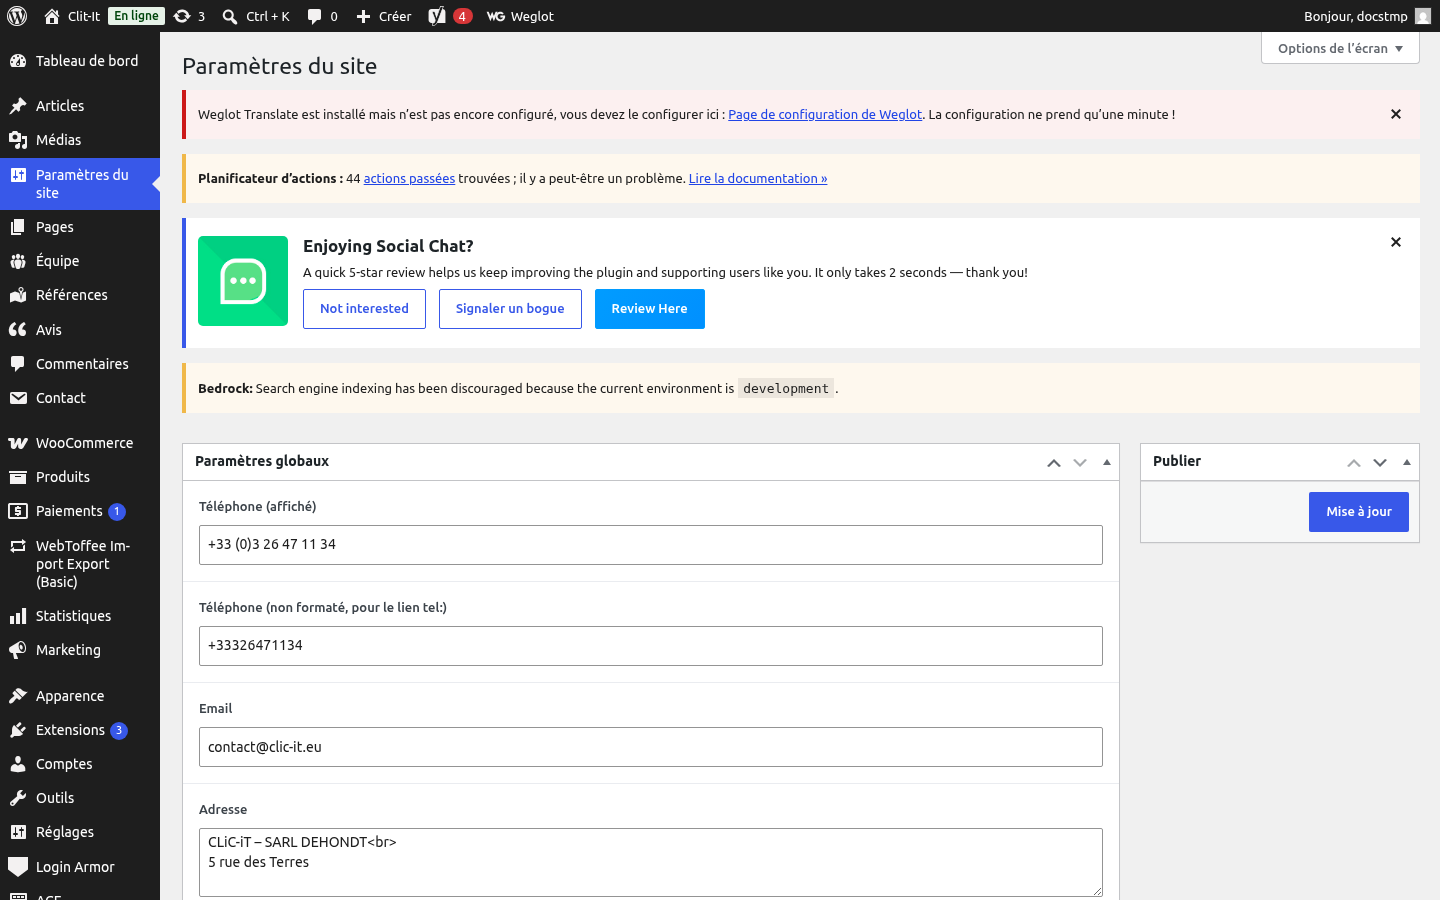This screenshot has height=900, width=1440.
Task: Click the En ligne status badge
Action: 136,16
